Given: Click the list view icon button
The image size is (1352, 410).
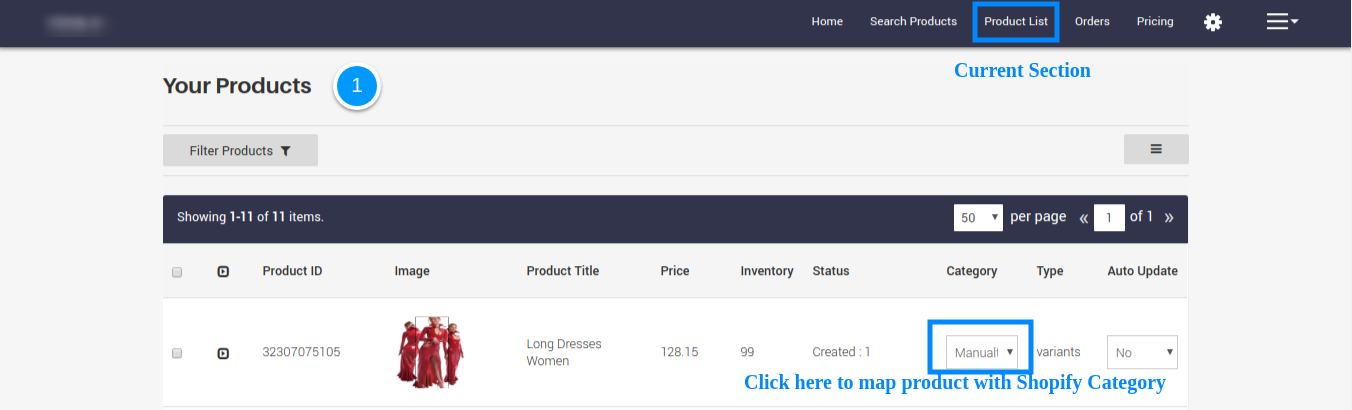Looking at the screenshot, I should click(x=1156, y=149).
